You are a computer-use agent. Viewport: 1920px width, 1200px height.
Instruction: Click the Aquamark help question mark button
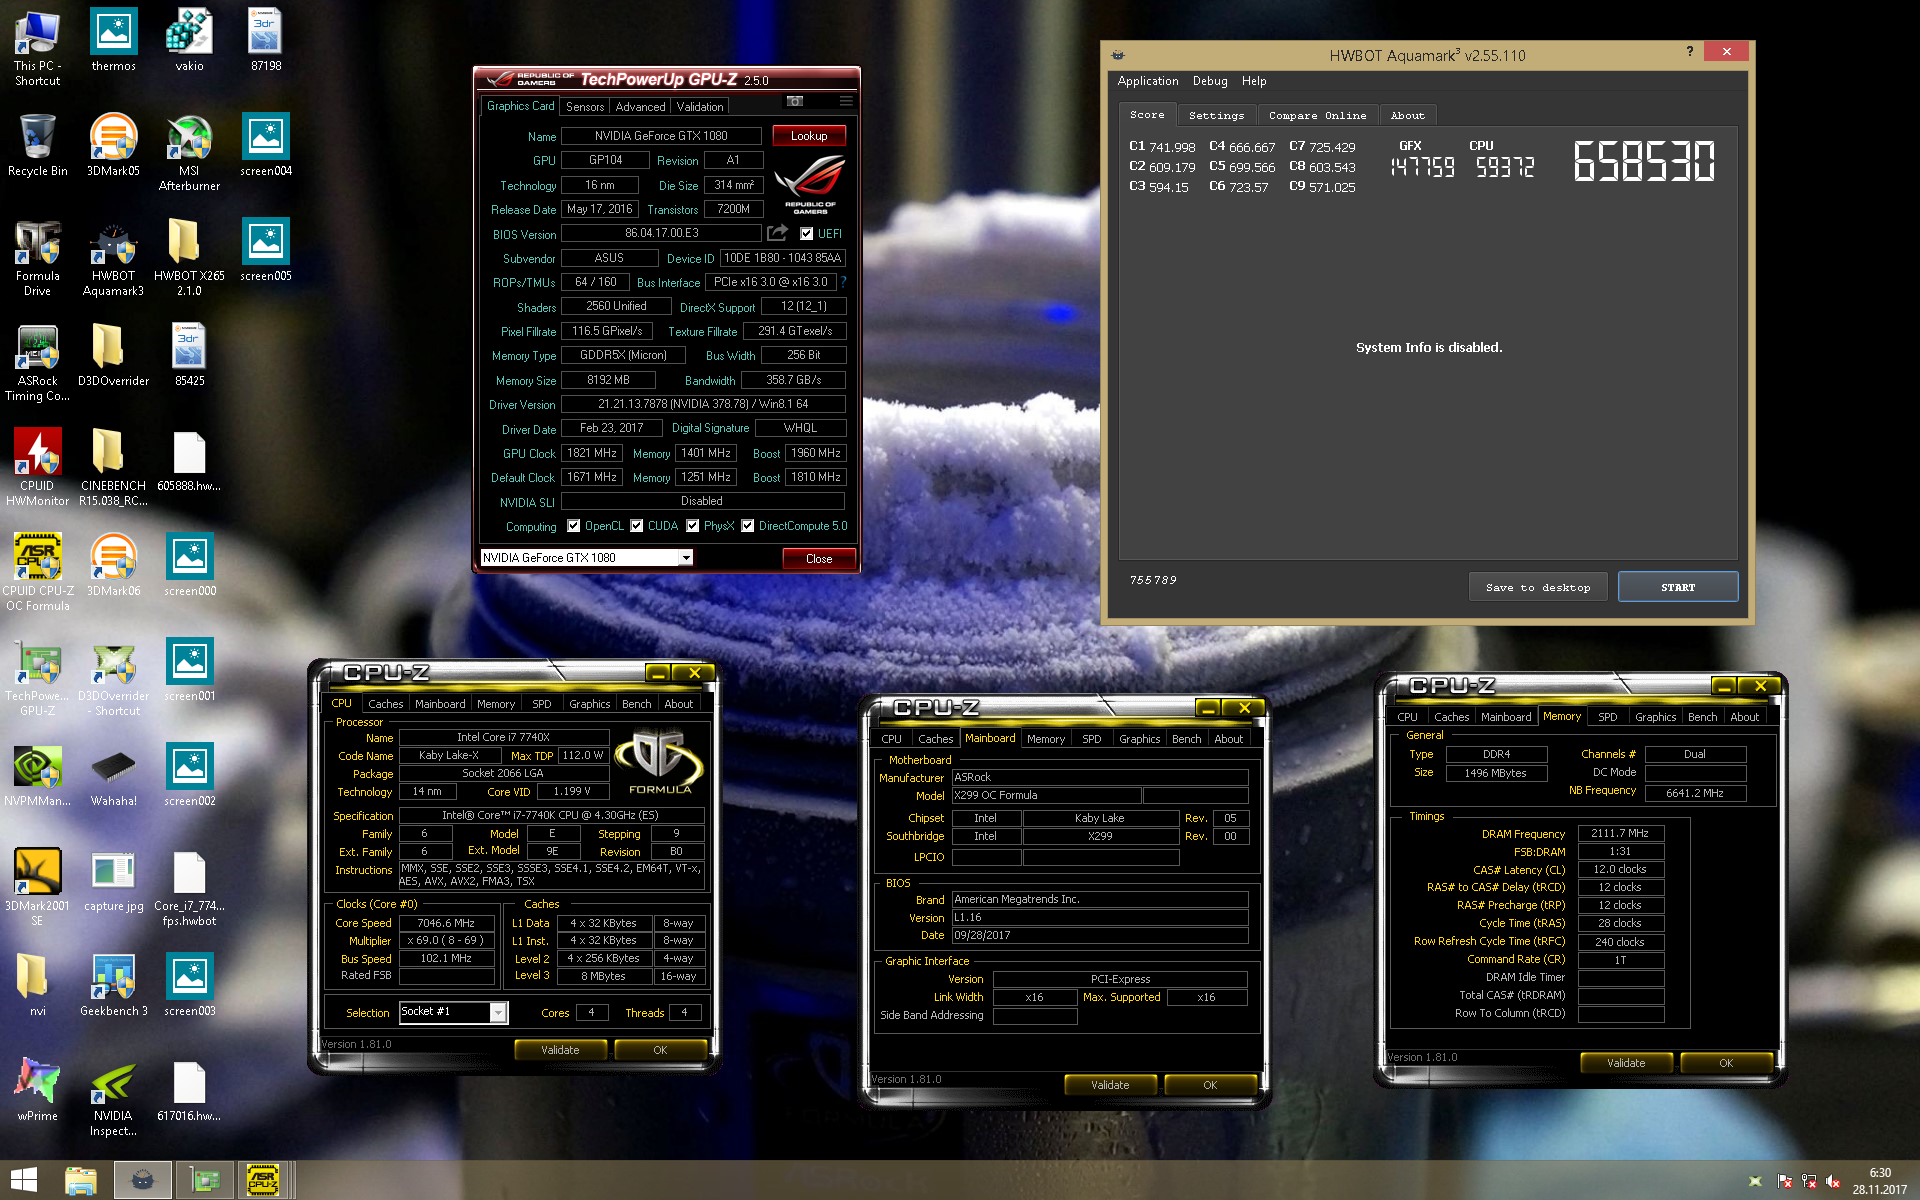pyautogui.click(x=1690, y=51)
